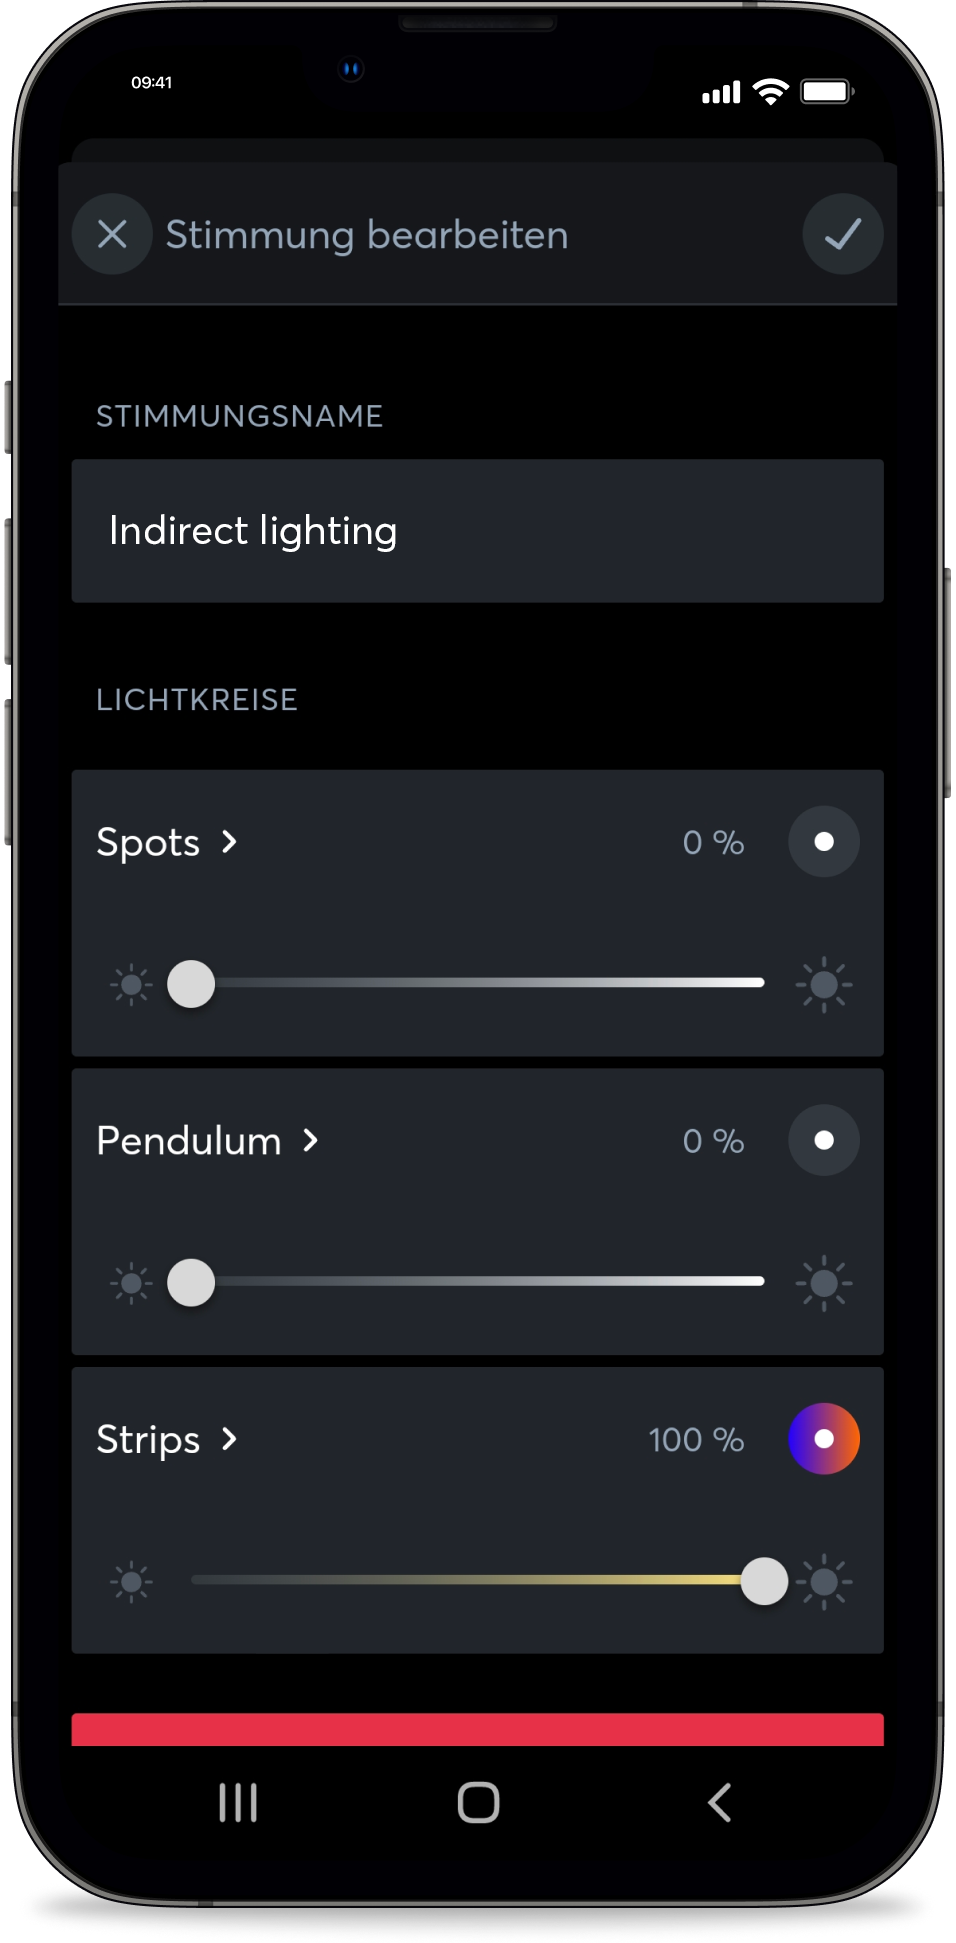The width and height of the screenshot is (956, 1943).
Task: Click the Strips minimum brightness icon
Action: click(x=131, y=1581)
